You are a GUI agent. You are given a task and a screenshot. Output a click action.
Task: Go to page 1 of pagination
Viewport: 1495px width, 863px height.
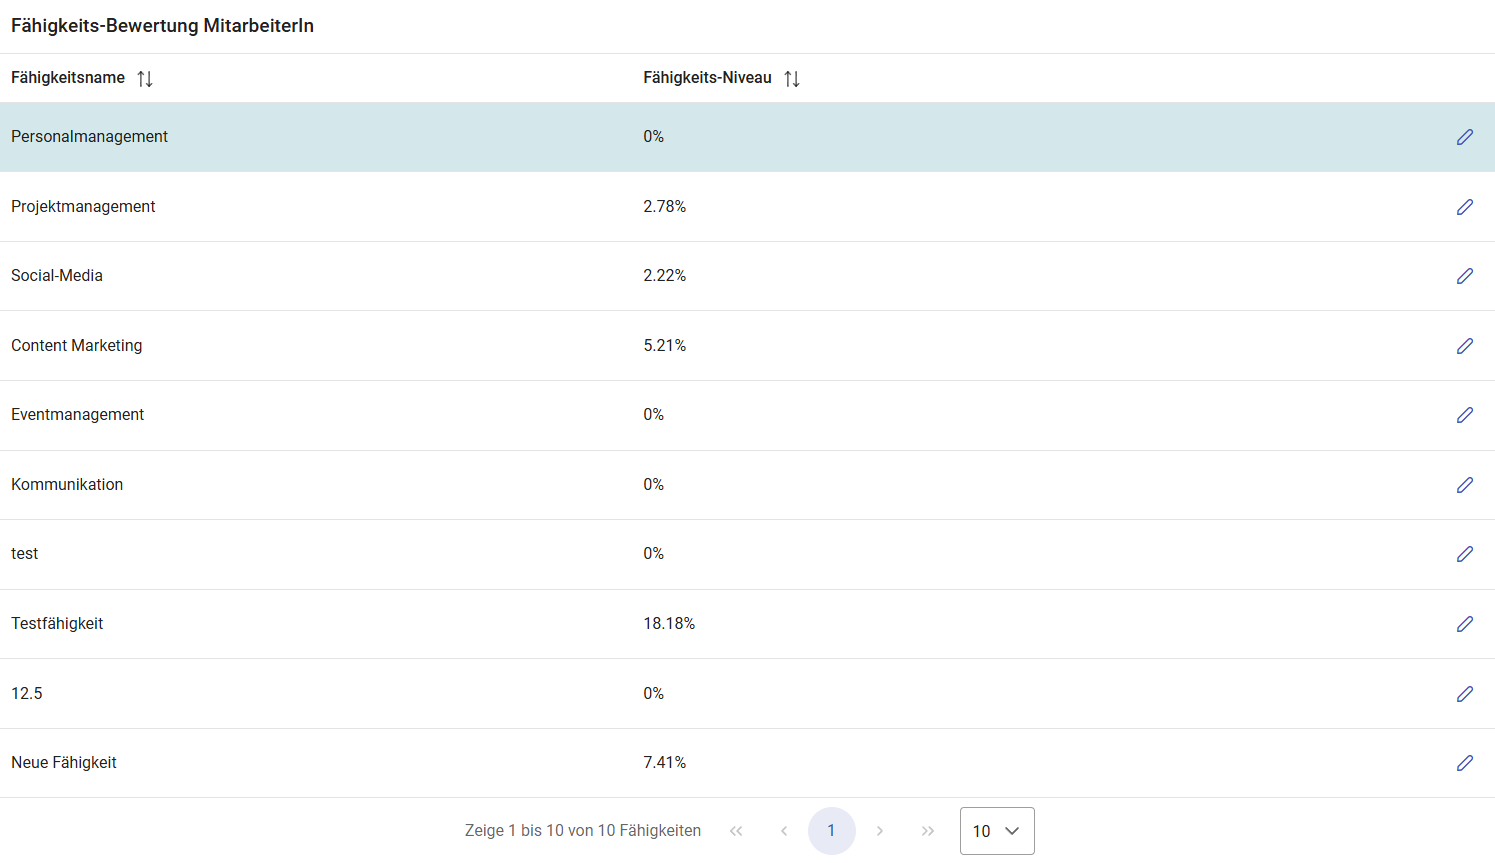click(x=831, y=831)
